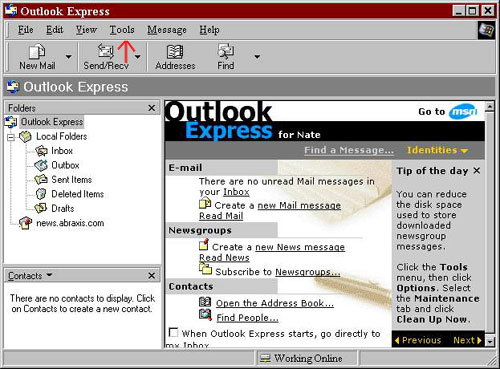Open the Message menu
This screenshot has width=500, height=369.
(167, 30)
